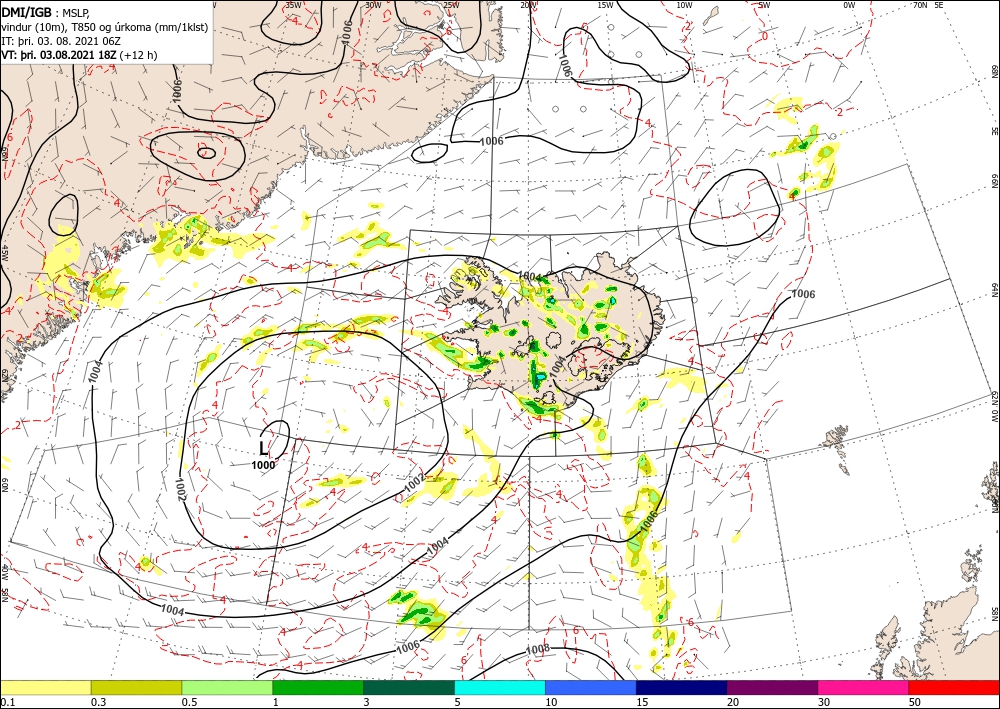Click the '20W' longitude label
Viewport: 1000px width, 709px height.
(528, 4)
